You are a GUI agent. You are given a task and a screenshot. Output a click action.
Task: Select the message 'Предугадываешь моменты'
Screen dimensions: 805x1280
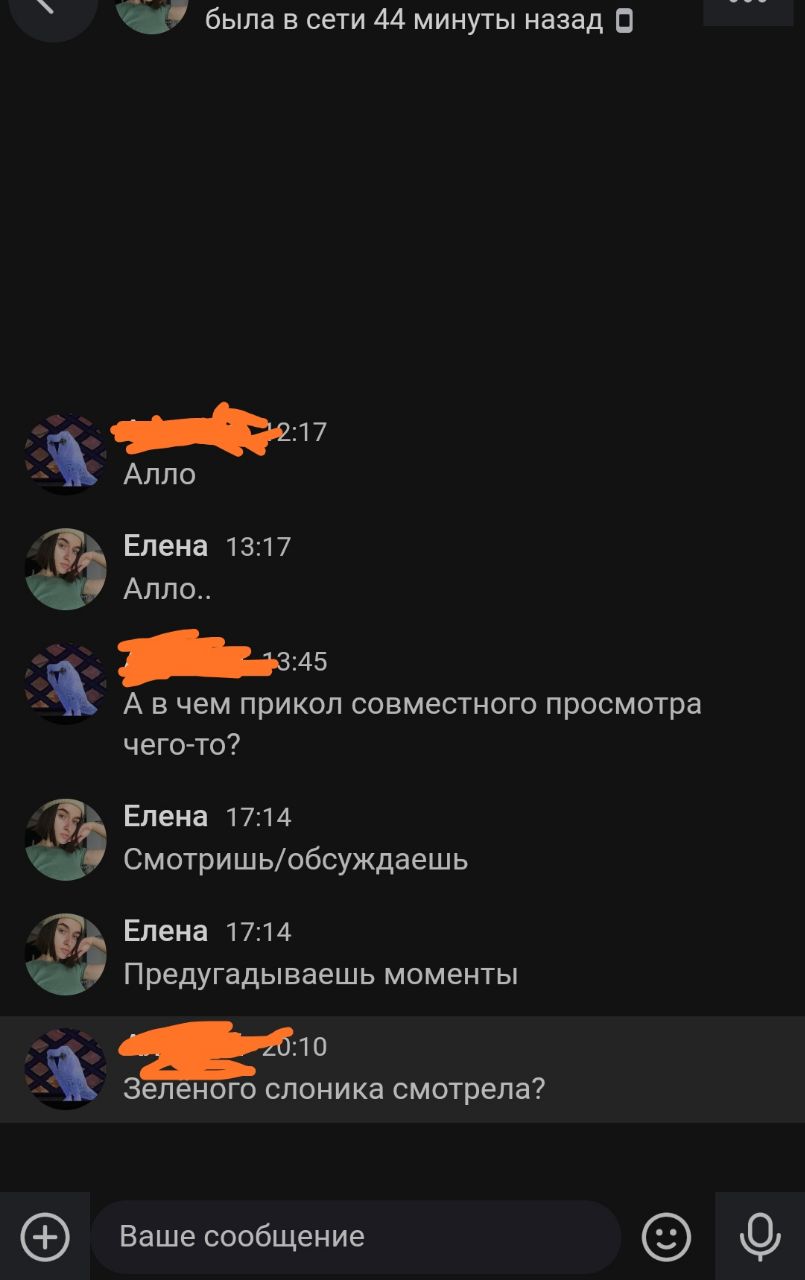pos(321,974)
